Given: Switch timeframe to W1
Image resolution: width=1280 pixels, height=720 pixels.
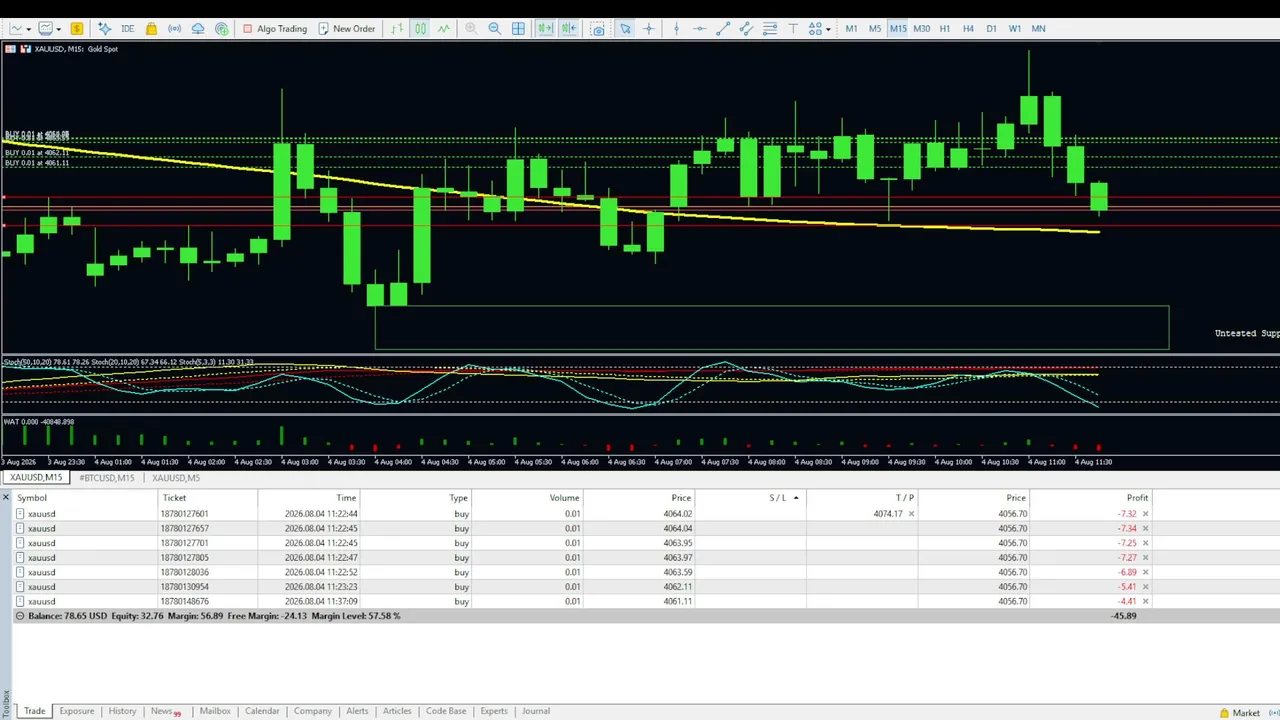Looking at the screenshot, I should click(1015, 29).
